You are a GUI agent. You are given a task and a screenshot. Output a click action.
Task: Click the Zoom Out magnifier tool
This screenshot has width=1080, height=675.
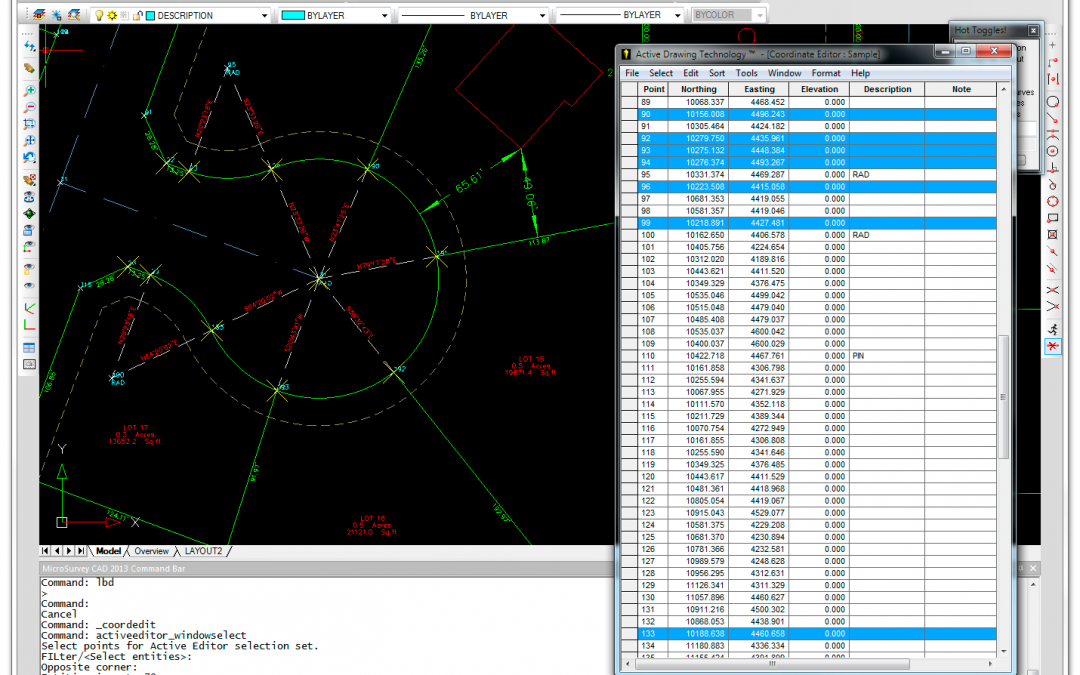pyautogui.click(x=30, y=107)
